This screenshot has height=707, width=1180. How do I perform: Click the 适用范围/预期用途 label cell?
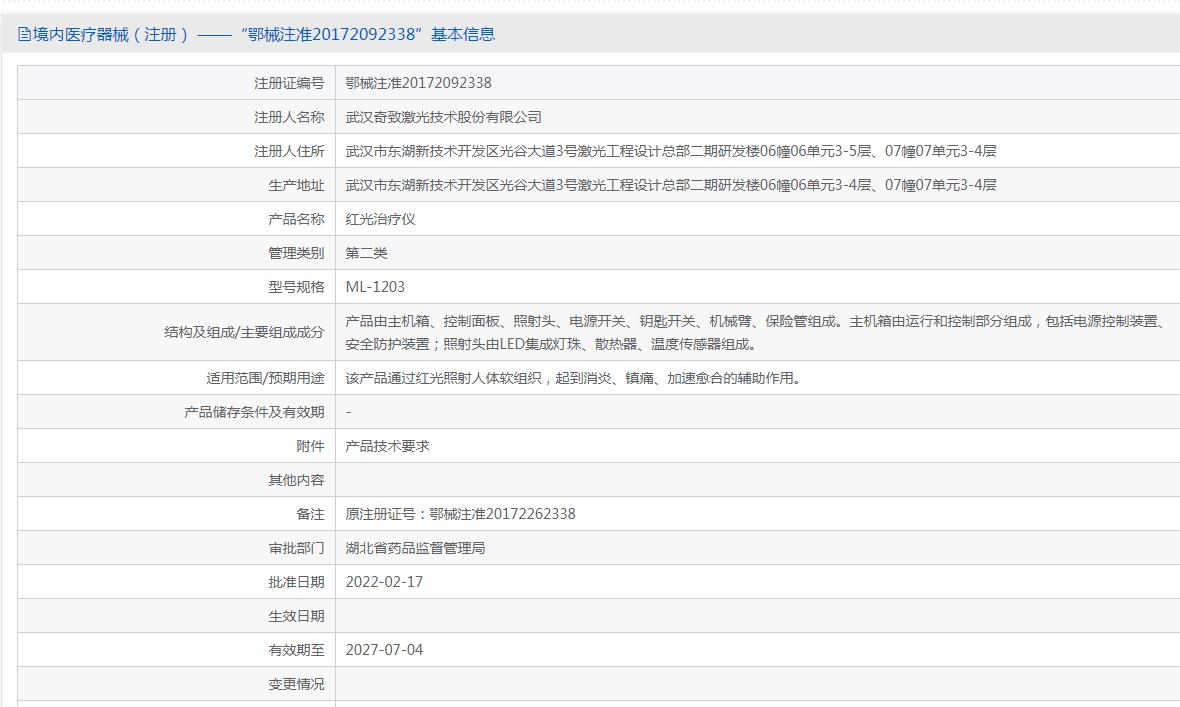point(176,378)
